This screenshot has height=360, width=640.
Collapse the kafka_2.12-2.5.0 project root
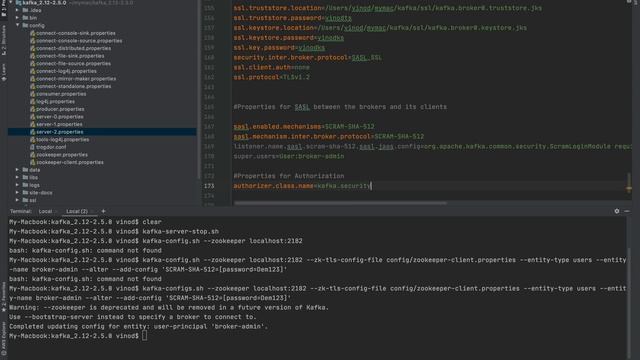tap(11, 2)
